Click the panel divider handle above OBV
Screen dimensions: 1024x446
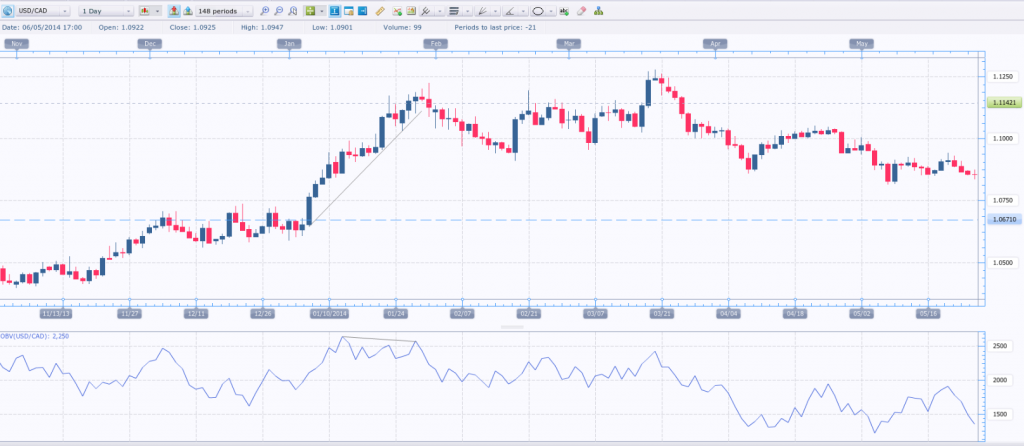tap(511, 326)
